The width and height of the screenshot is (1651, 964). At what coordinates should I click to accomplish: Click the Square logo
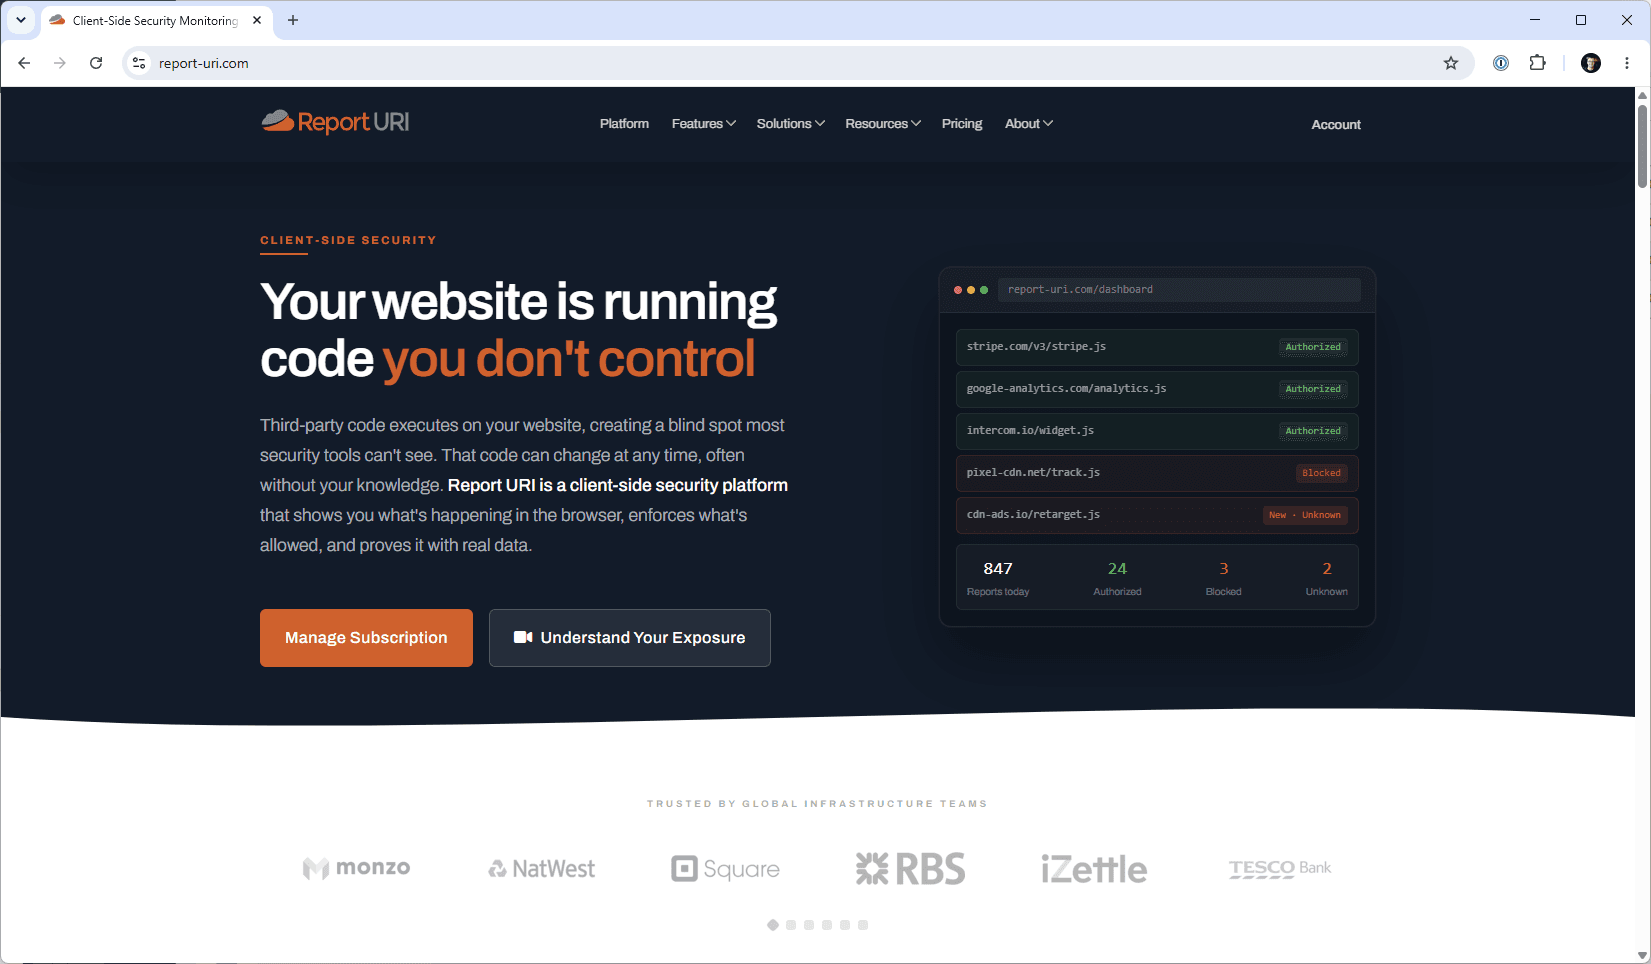click(725, 869)
